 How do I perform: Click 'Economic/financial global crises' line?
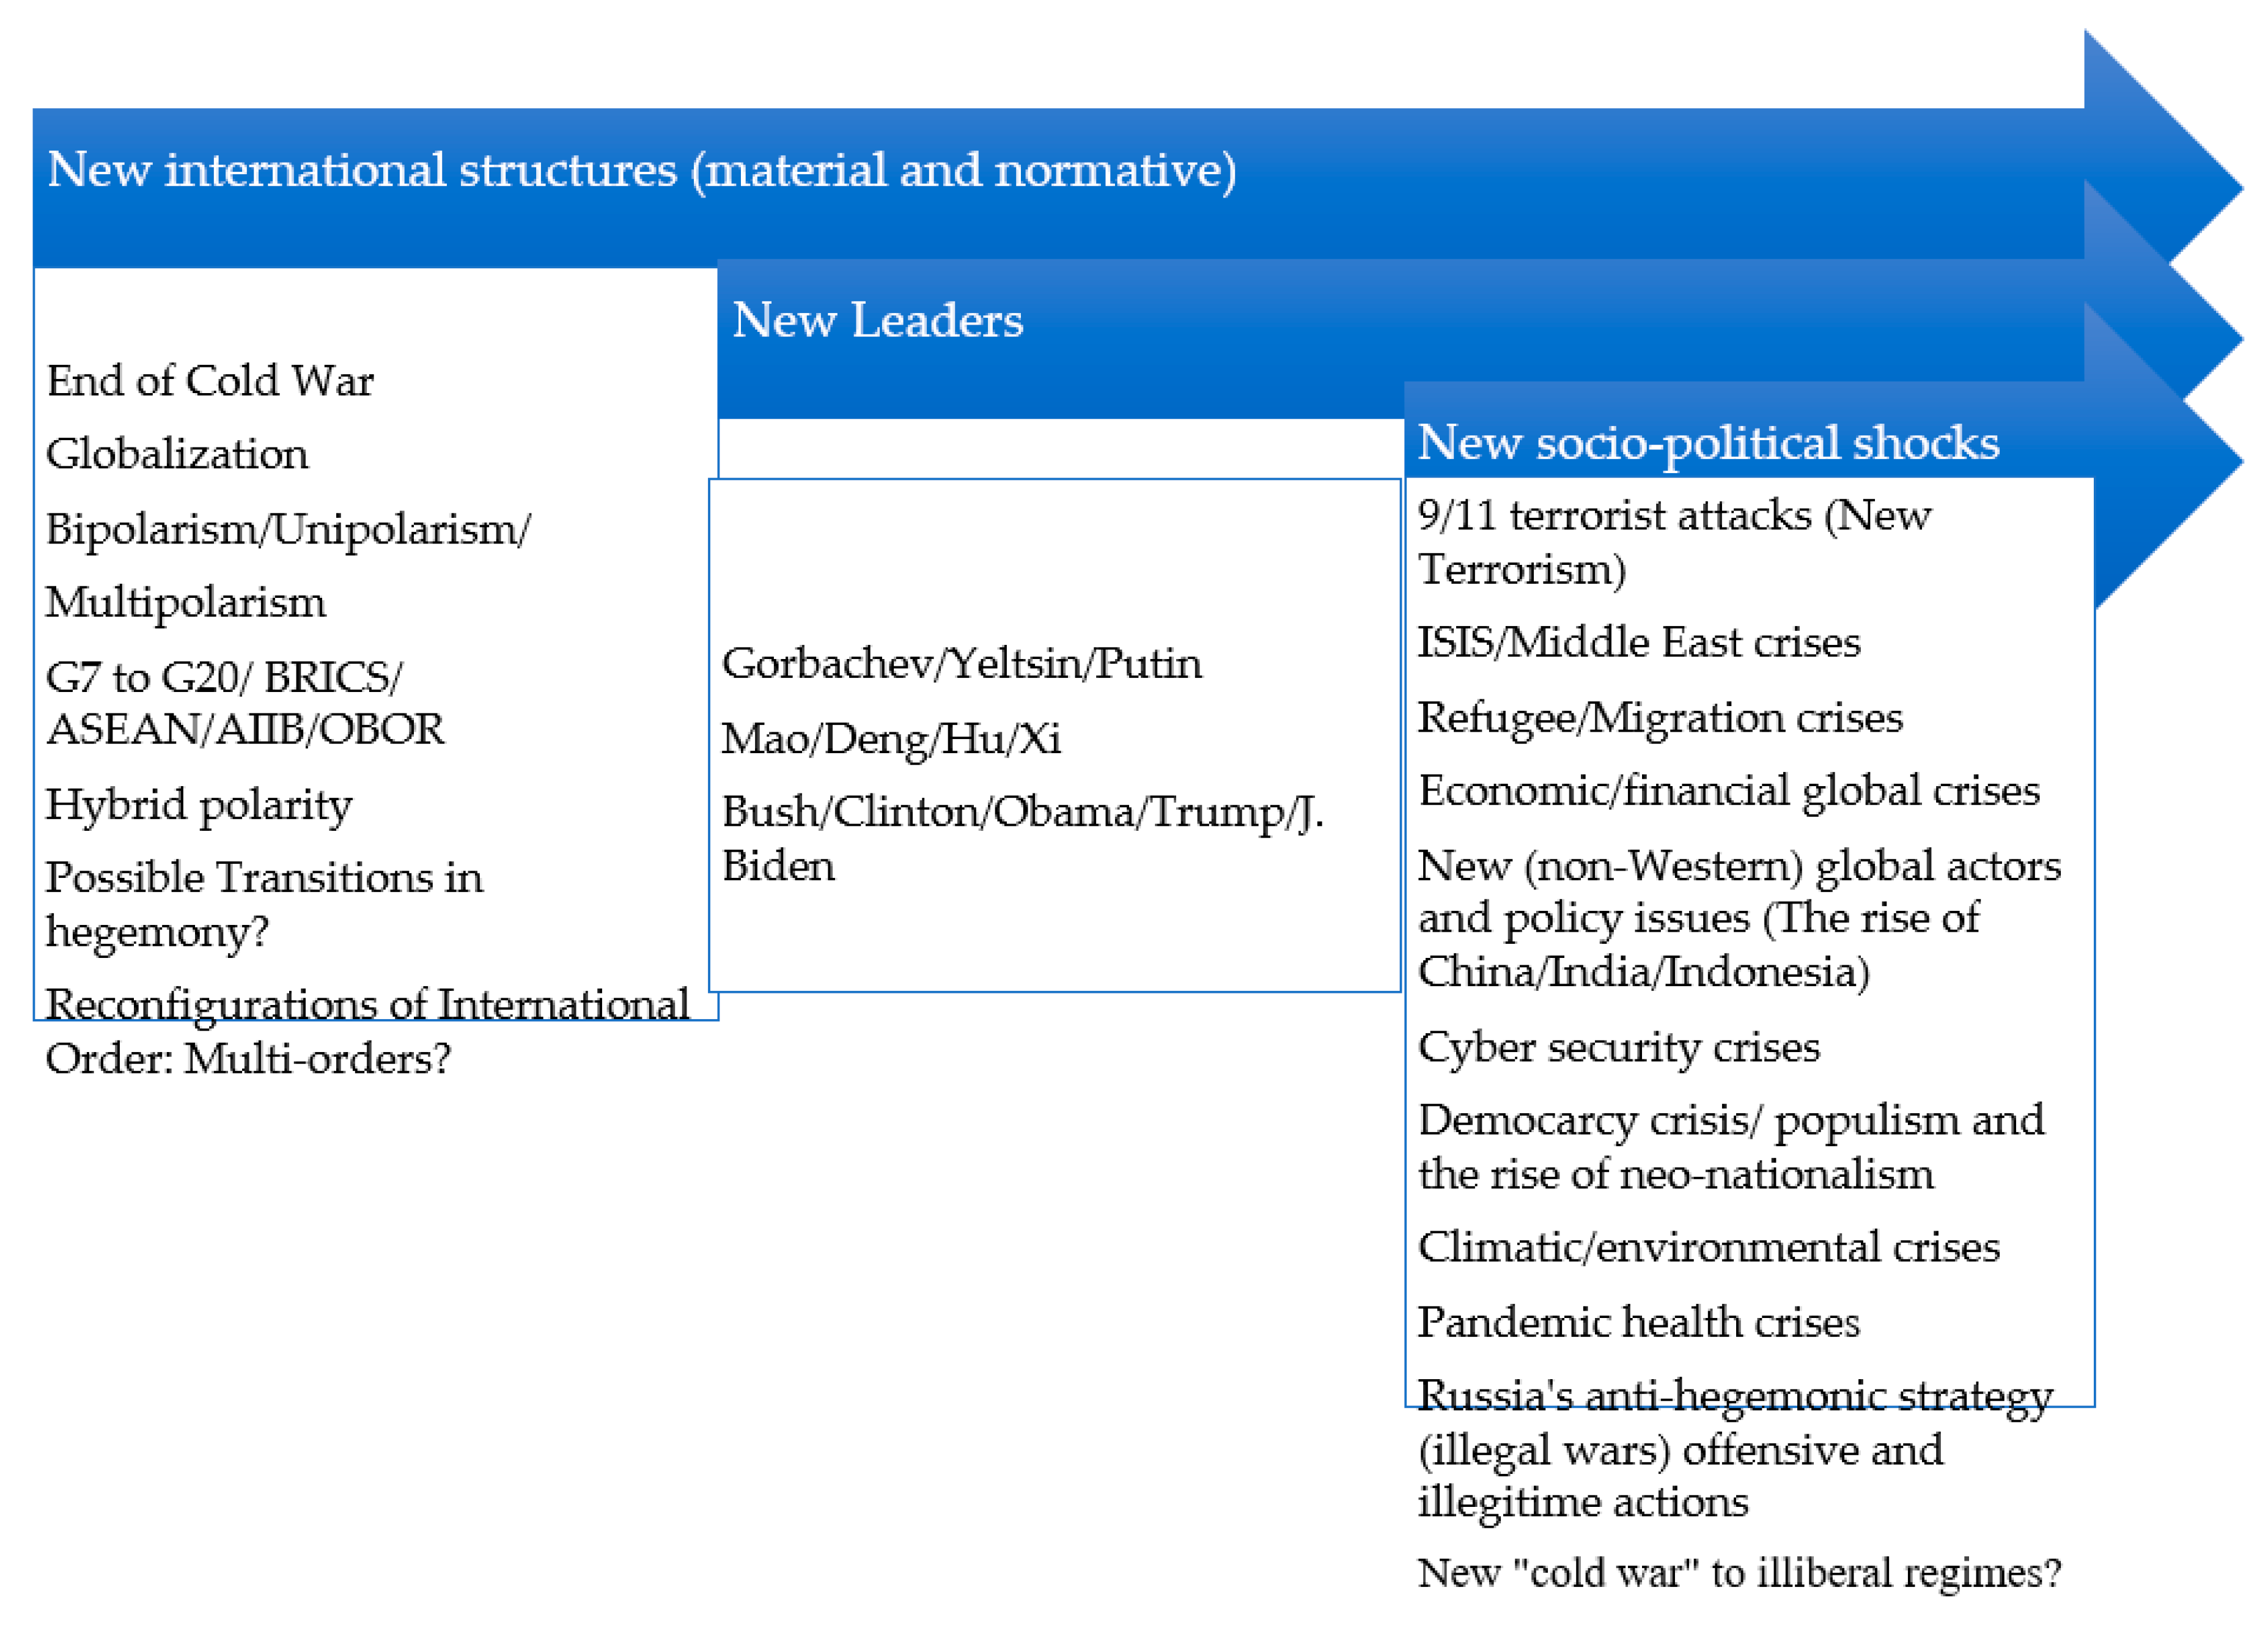tap(1729, 791)
